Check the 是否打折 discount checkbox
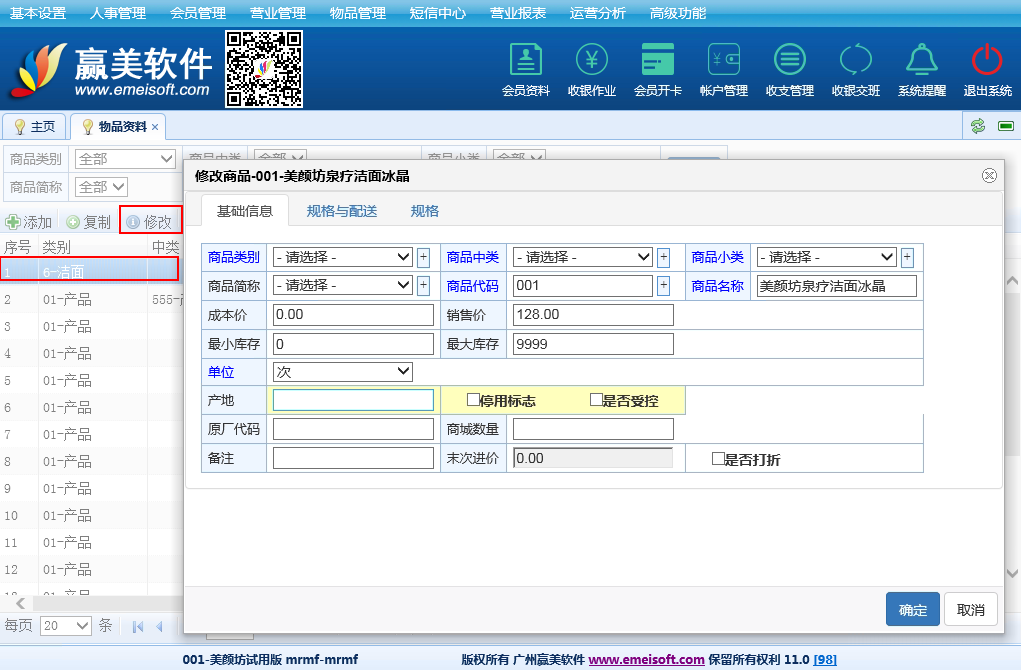 click(x=718, y=459)
